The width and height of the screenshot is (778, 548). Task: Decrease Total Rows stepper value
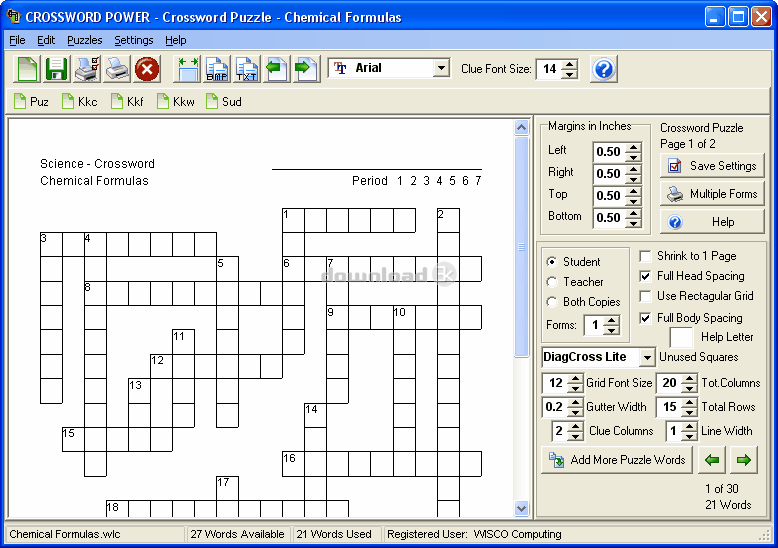click(x=689, y=412)
